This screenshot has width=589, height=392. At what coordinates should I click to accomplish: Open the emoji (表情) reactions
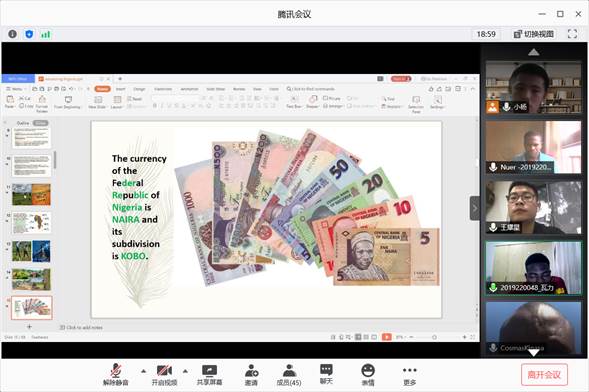click(x=368, y=375)
